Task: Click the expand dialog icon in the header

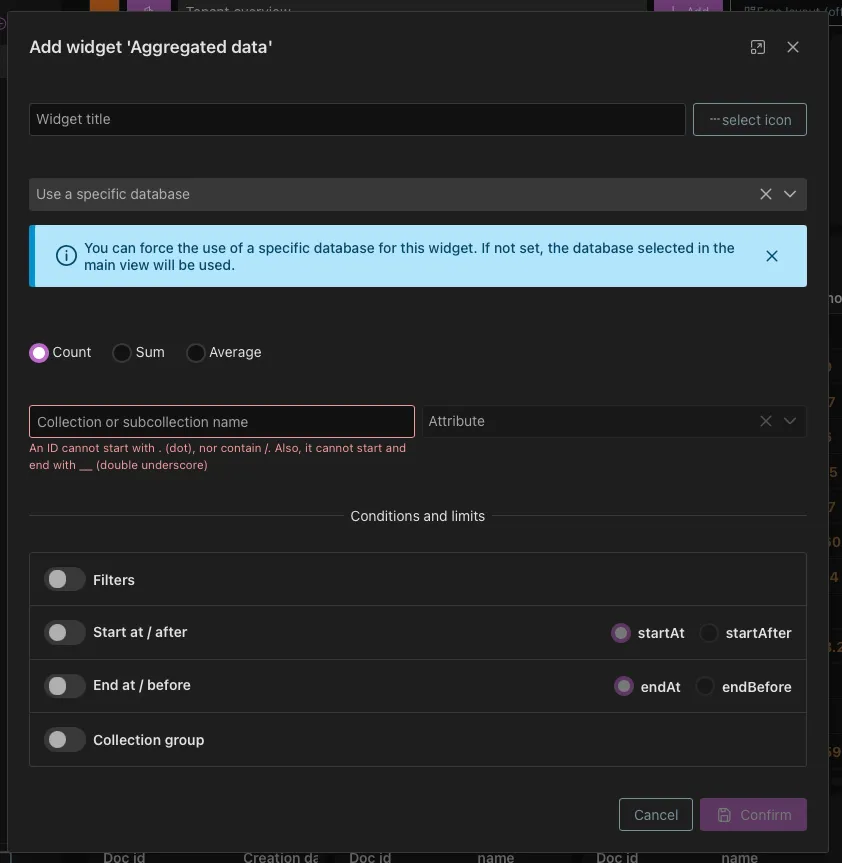Action: [757, 46]
